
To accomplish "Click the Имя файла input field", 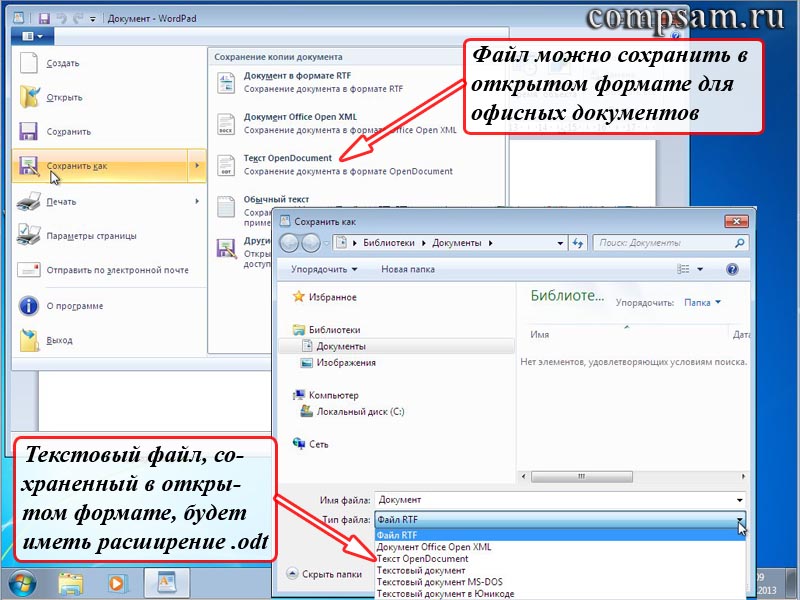I will [560, 500].
